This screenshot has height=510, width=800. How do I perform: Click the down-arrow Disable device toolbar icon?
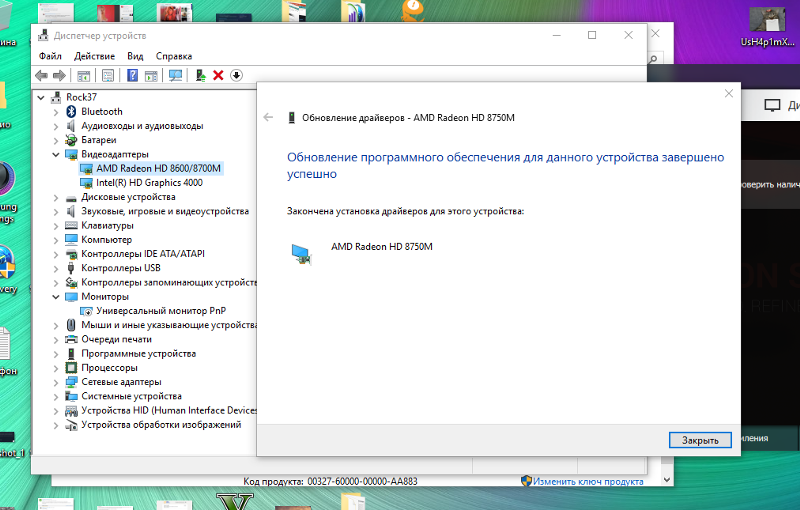tap(236, 75)
